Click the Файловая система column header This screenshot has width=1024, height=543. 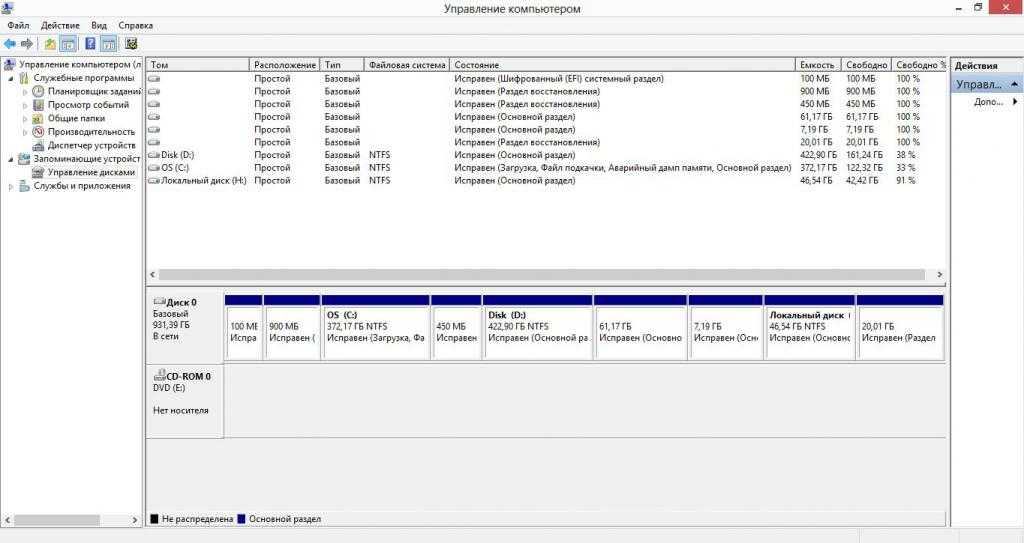406,65
